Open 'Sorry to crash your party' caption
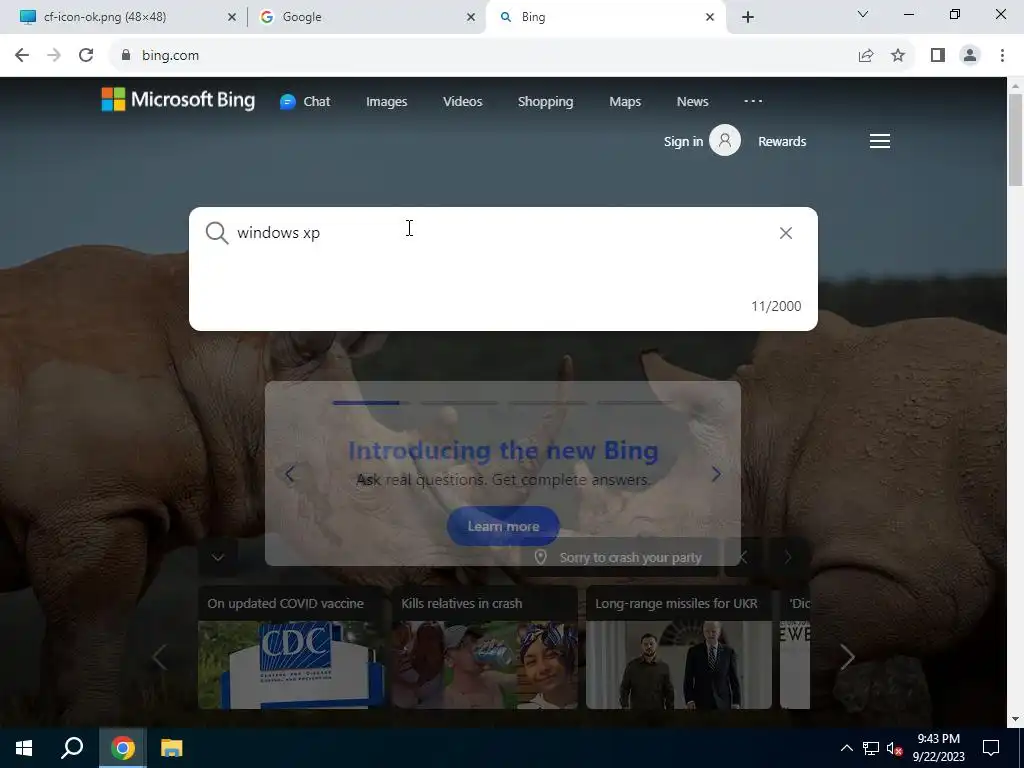The height and width of the screenshot is (768, 1024). coord(630,557)
